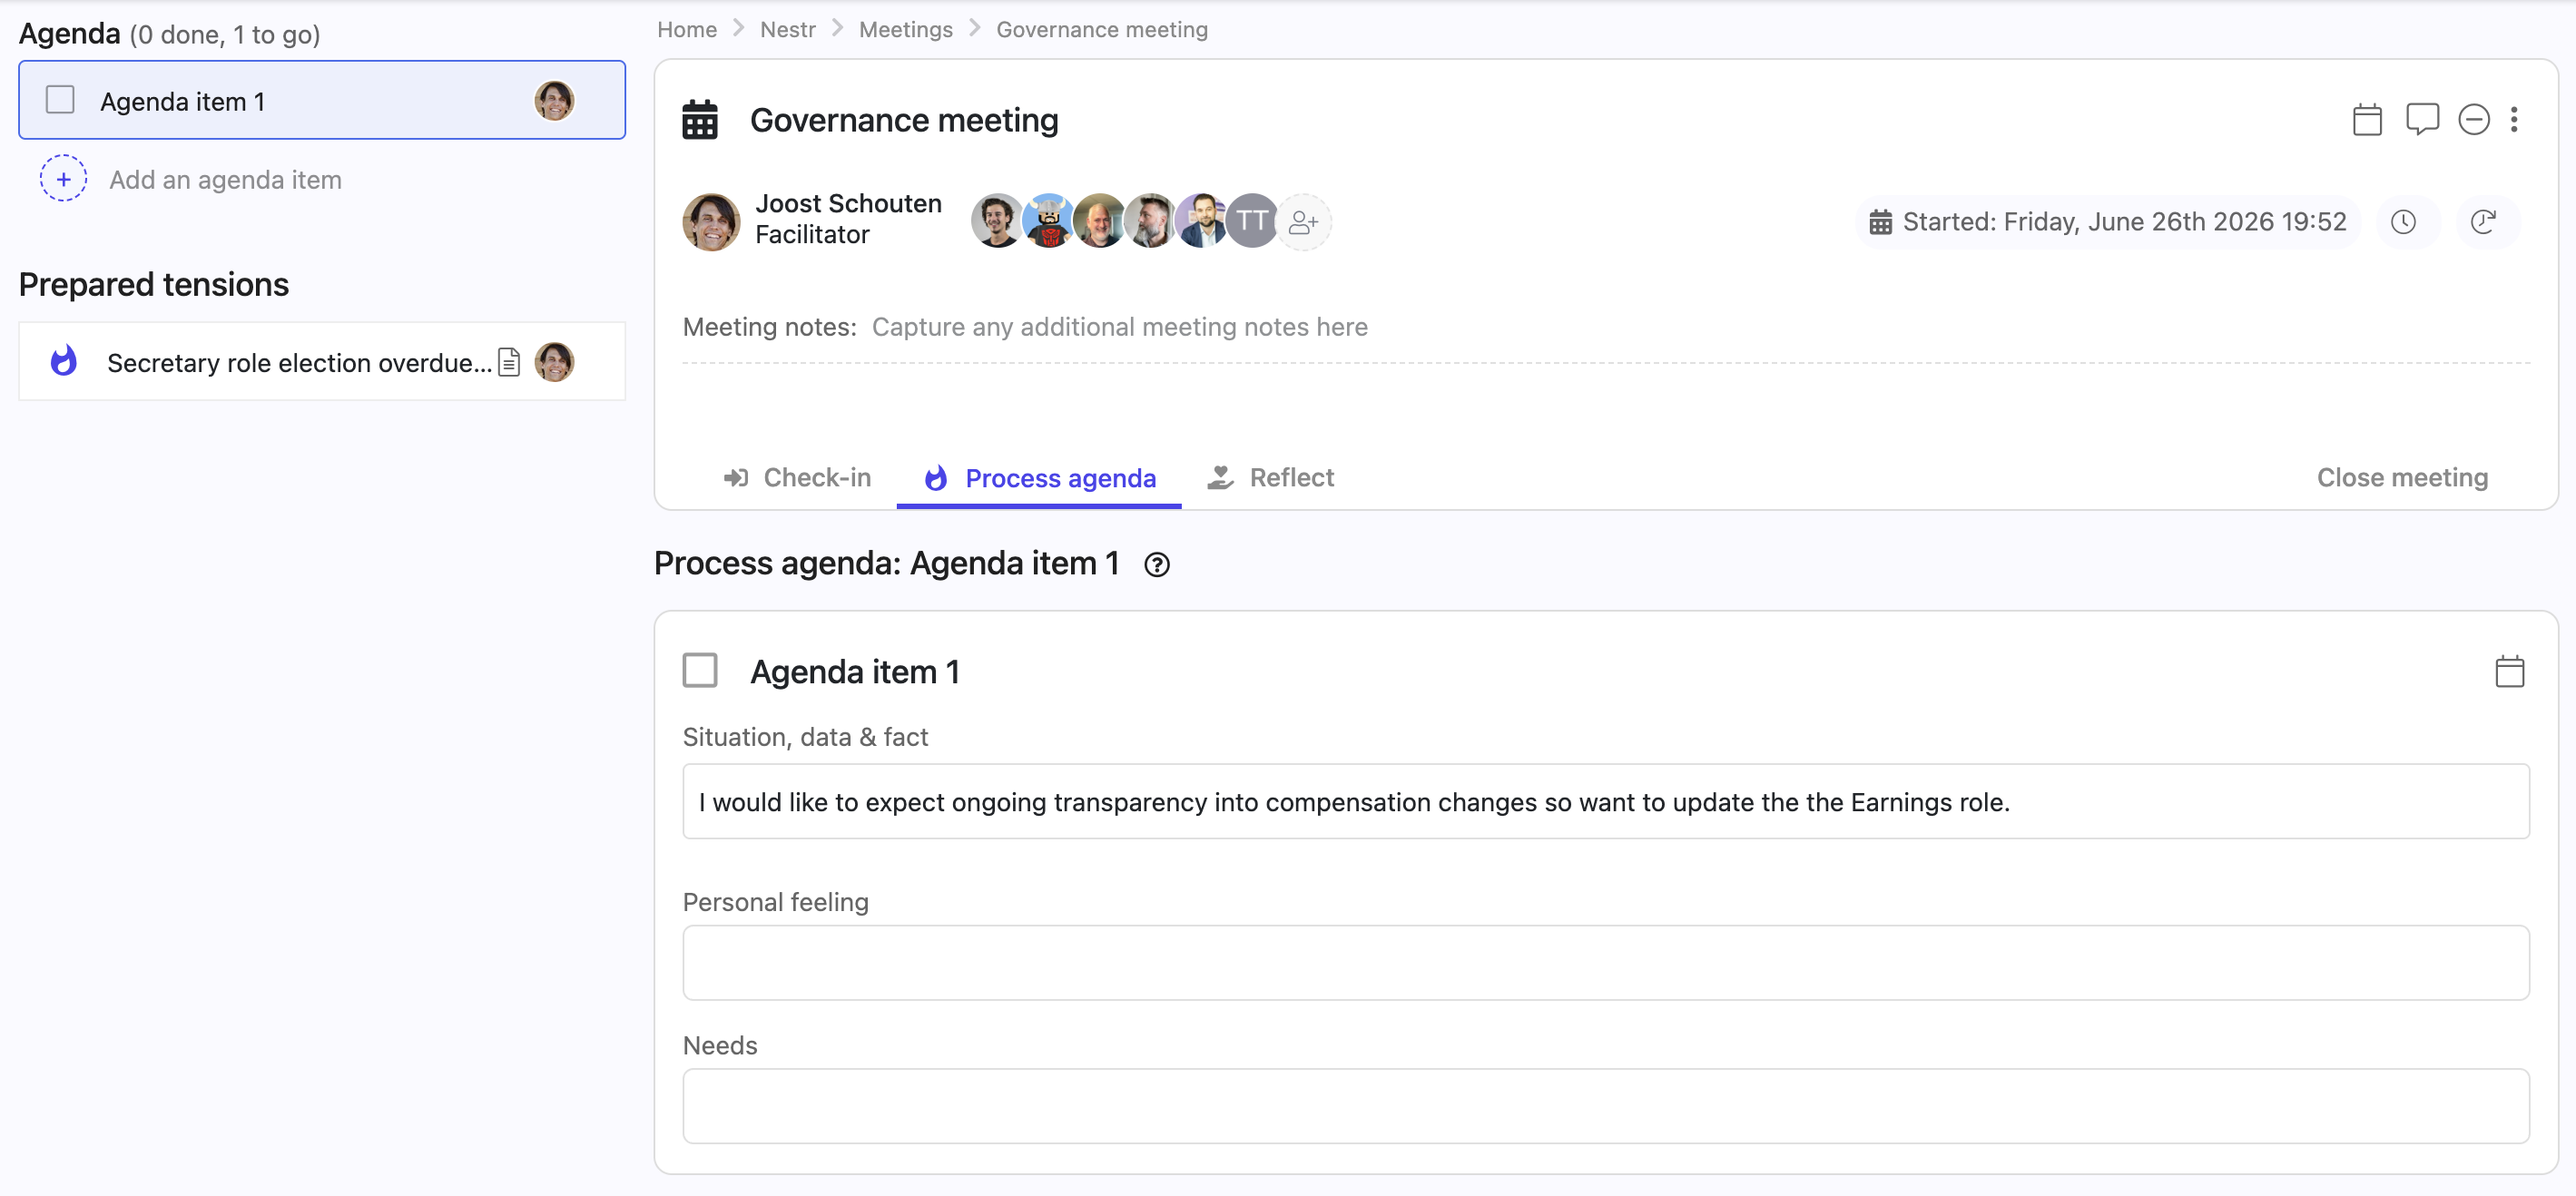Click the recurring refresh-clock icon
The width and height of the screenshot is (2576, 1196).
coord(2483,221)
